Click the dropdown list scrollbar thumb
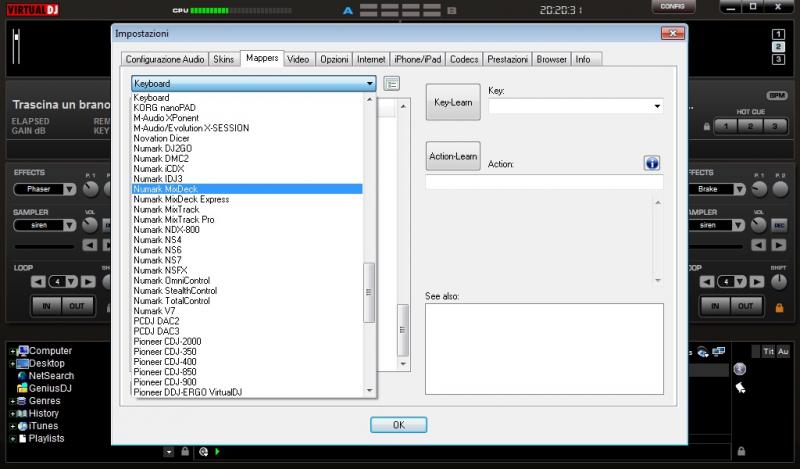 pyautogui.click(x=369, y=292)
